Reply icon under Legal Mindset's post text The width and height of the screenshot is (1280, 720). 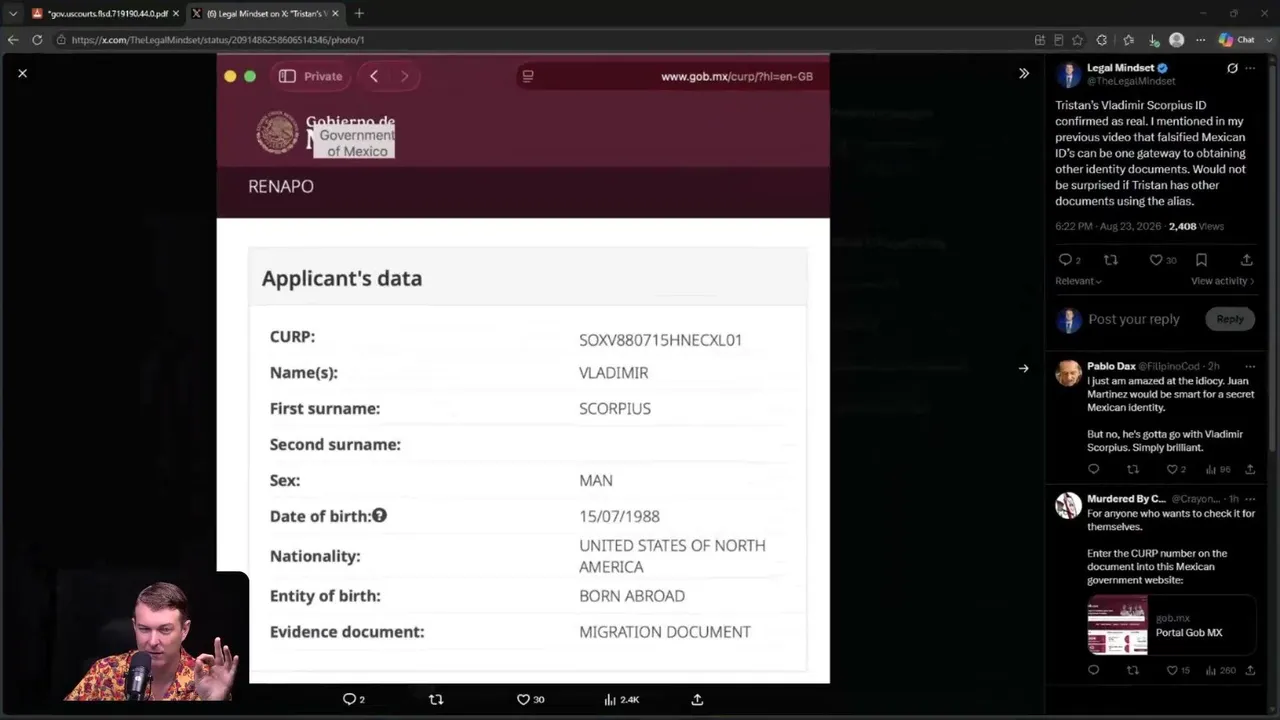1065,260
